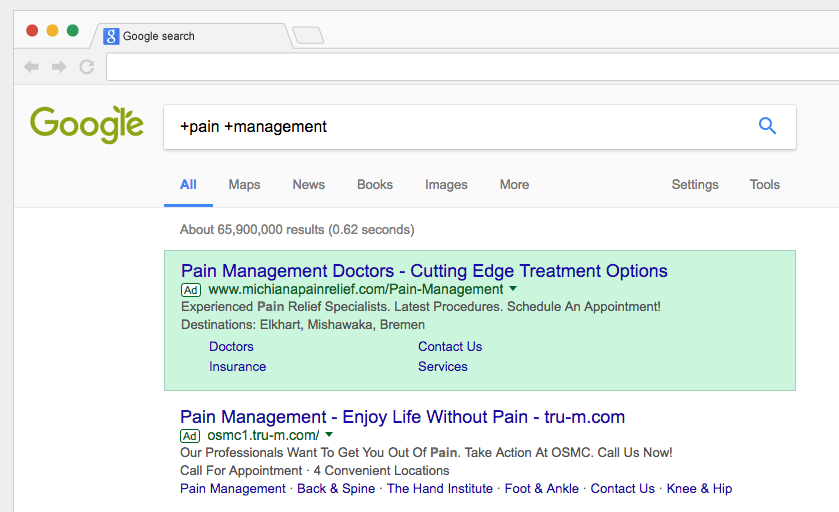Open the search Tools menu
Screen dimensions: 839x512
(x=765, y=185)
